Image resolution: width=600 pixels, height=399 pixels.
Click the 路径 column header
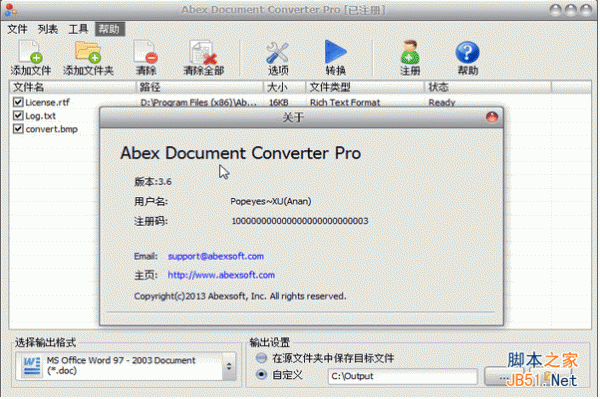point(200,87)
